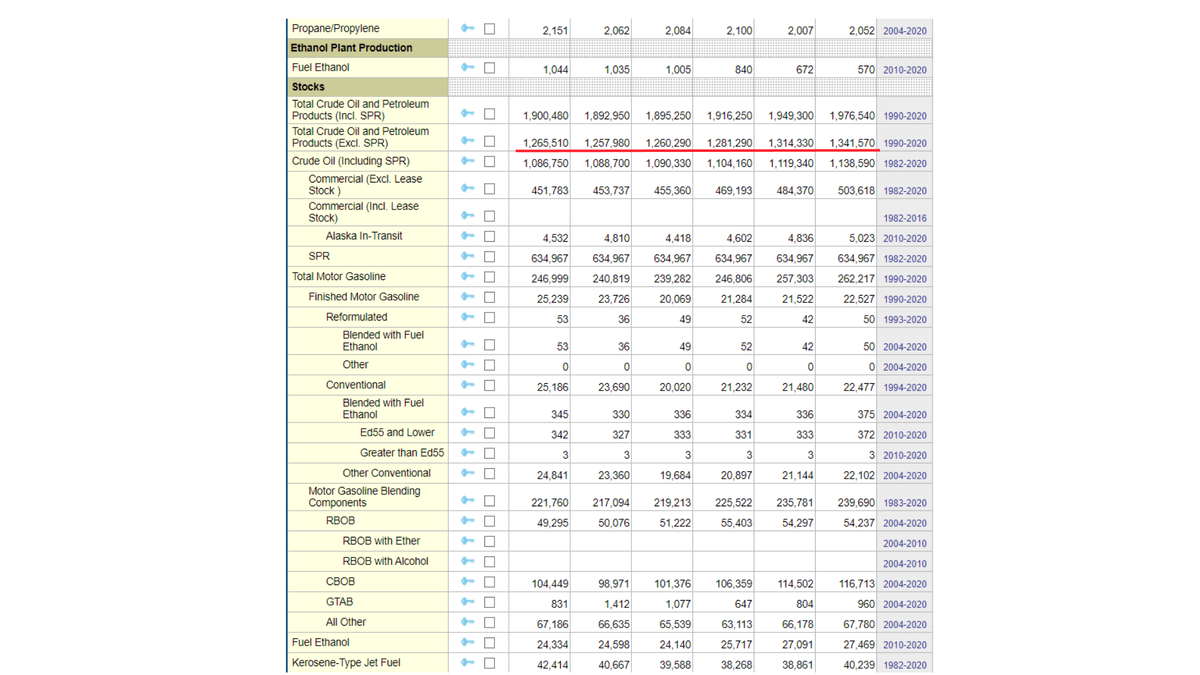This screenshot has height=675, width=1200.
Task: Open the 1994-2020 link in the Conventional row
Action: pos(905,388)
